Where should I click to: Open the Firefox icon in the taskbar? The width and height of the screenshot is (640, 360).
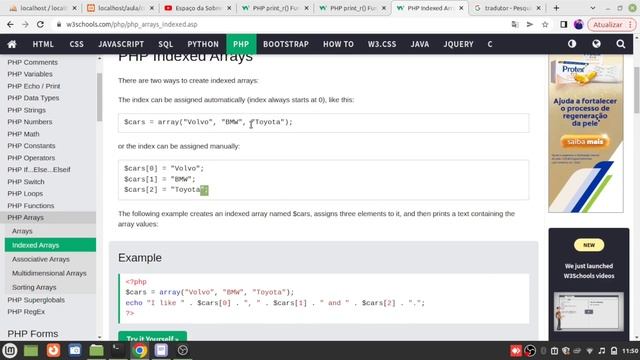[53, 350]
